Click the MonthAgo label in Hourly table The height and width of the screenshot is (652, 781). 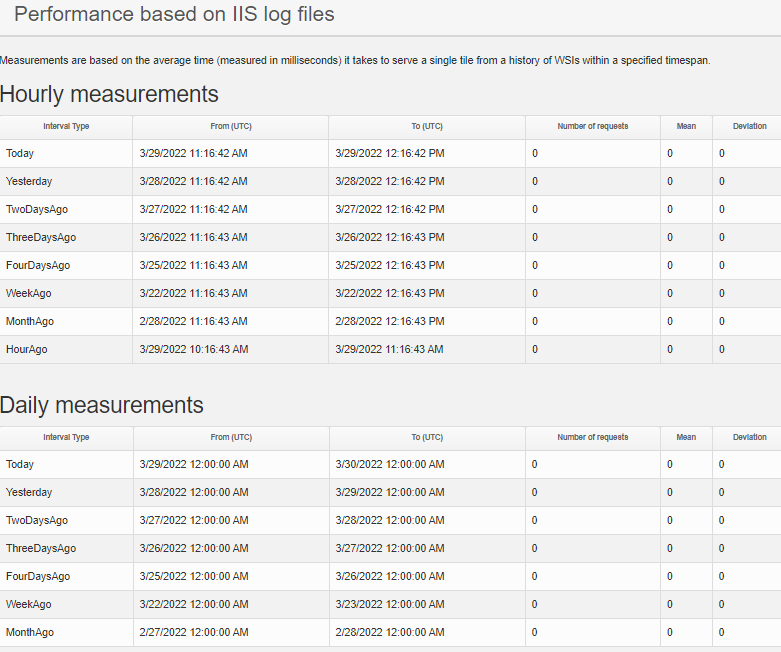point(30,322)
